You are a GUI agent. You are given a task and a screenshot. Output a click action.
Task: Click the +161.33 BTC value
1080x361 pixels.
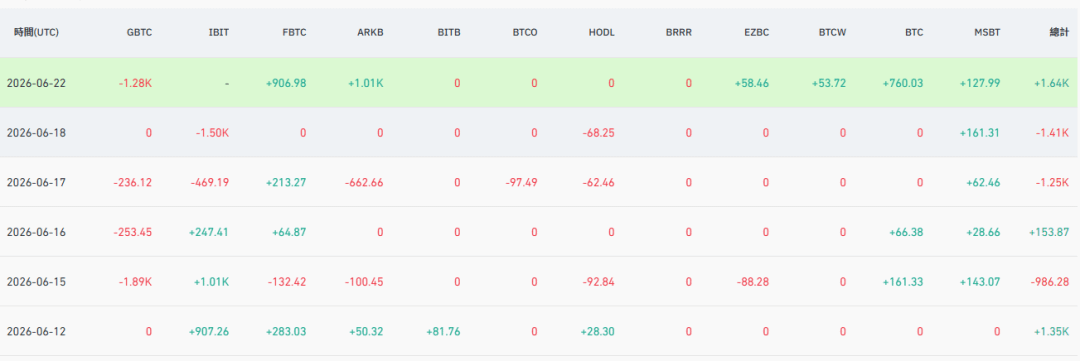coord(903,282)
